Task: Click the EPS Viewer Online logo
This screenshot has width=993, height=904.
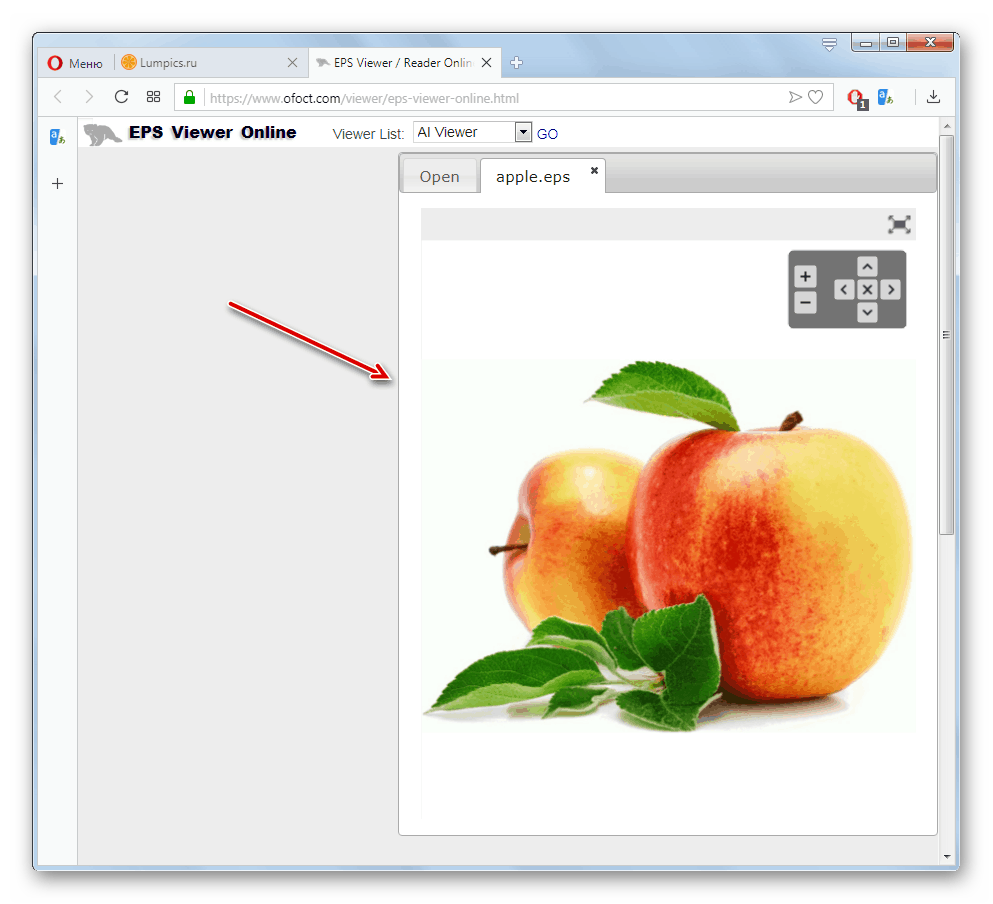Action: 191,132
